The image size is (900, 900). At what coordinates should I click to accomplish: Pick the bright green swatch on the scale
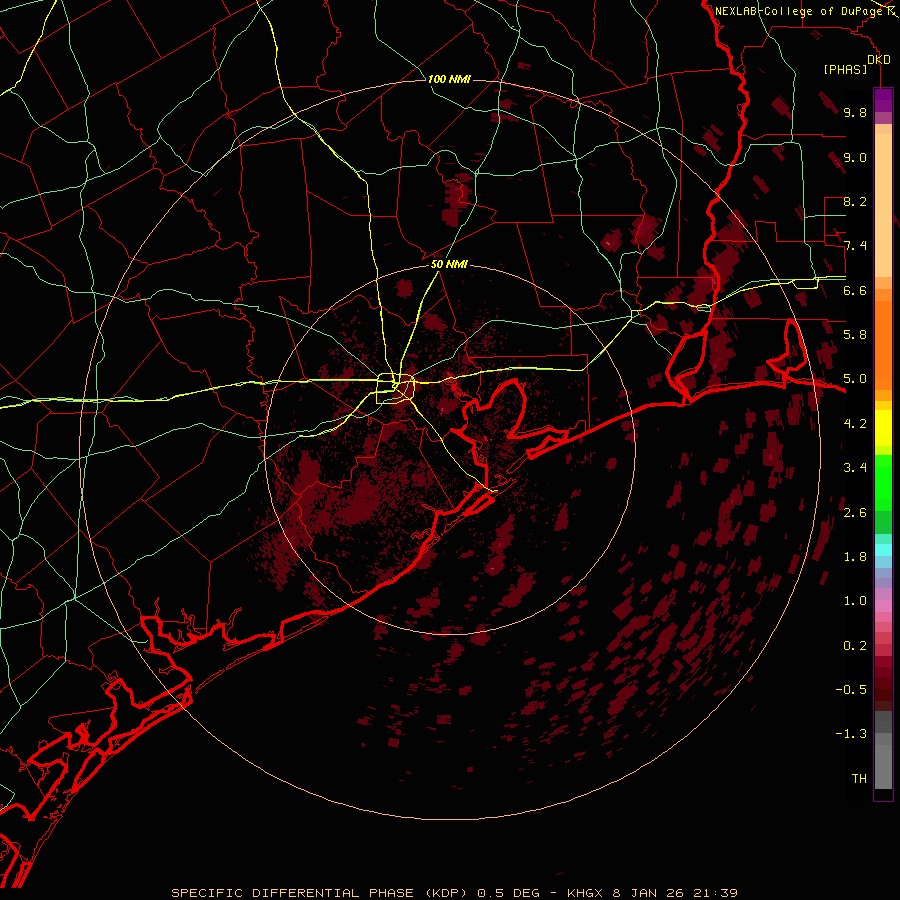pyautogui.click(x=883, y=483)
